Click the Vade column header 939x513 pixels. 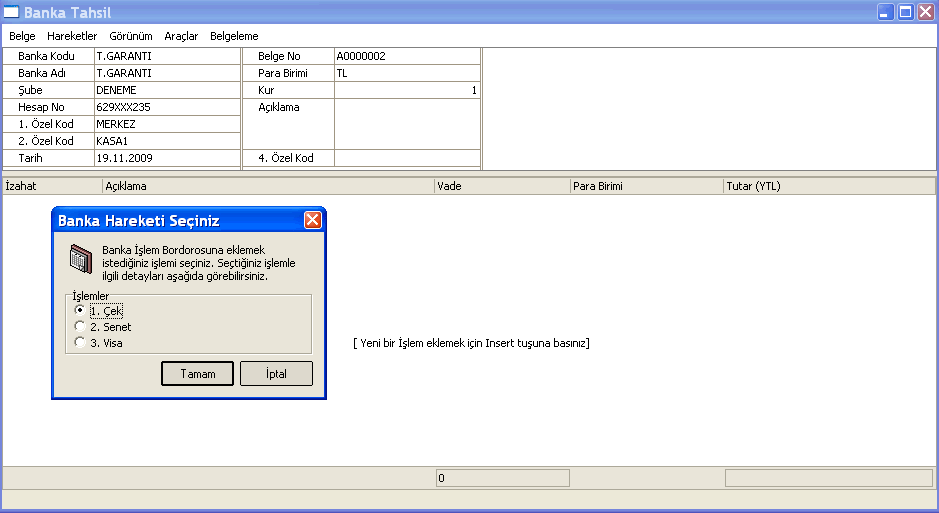502,186
